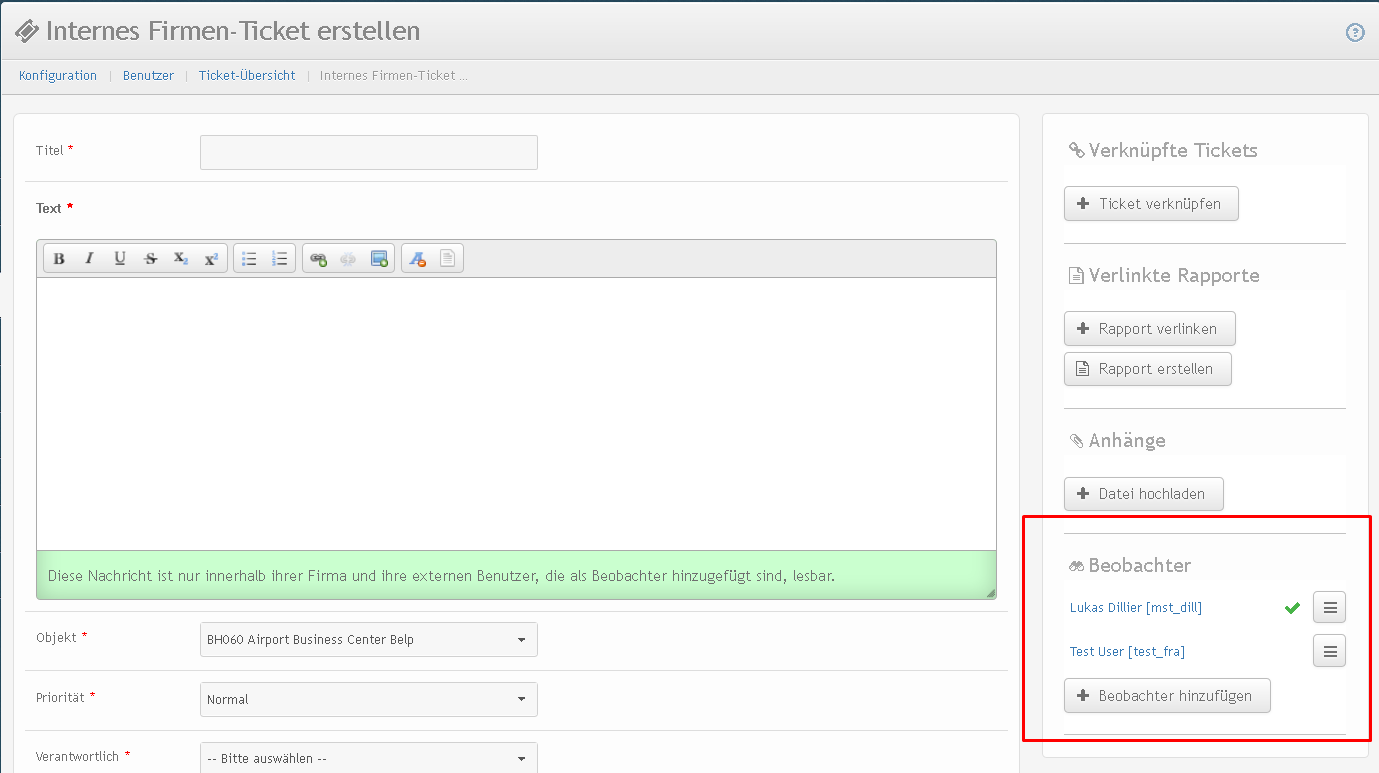This screenshot has height=773, width=1379.
Task: Insert a bulleted list
Action: coord(249,259)
